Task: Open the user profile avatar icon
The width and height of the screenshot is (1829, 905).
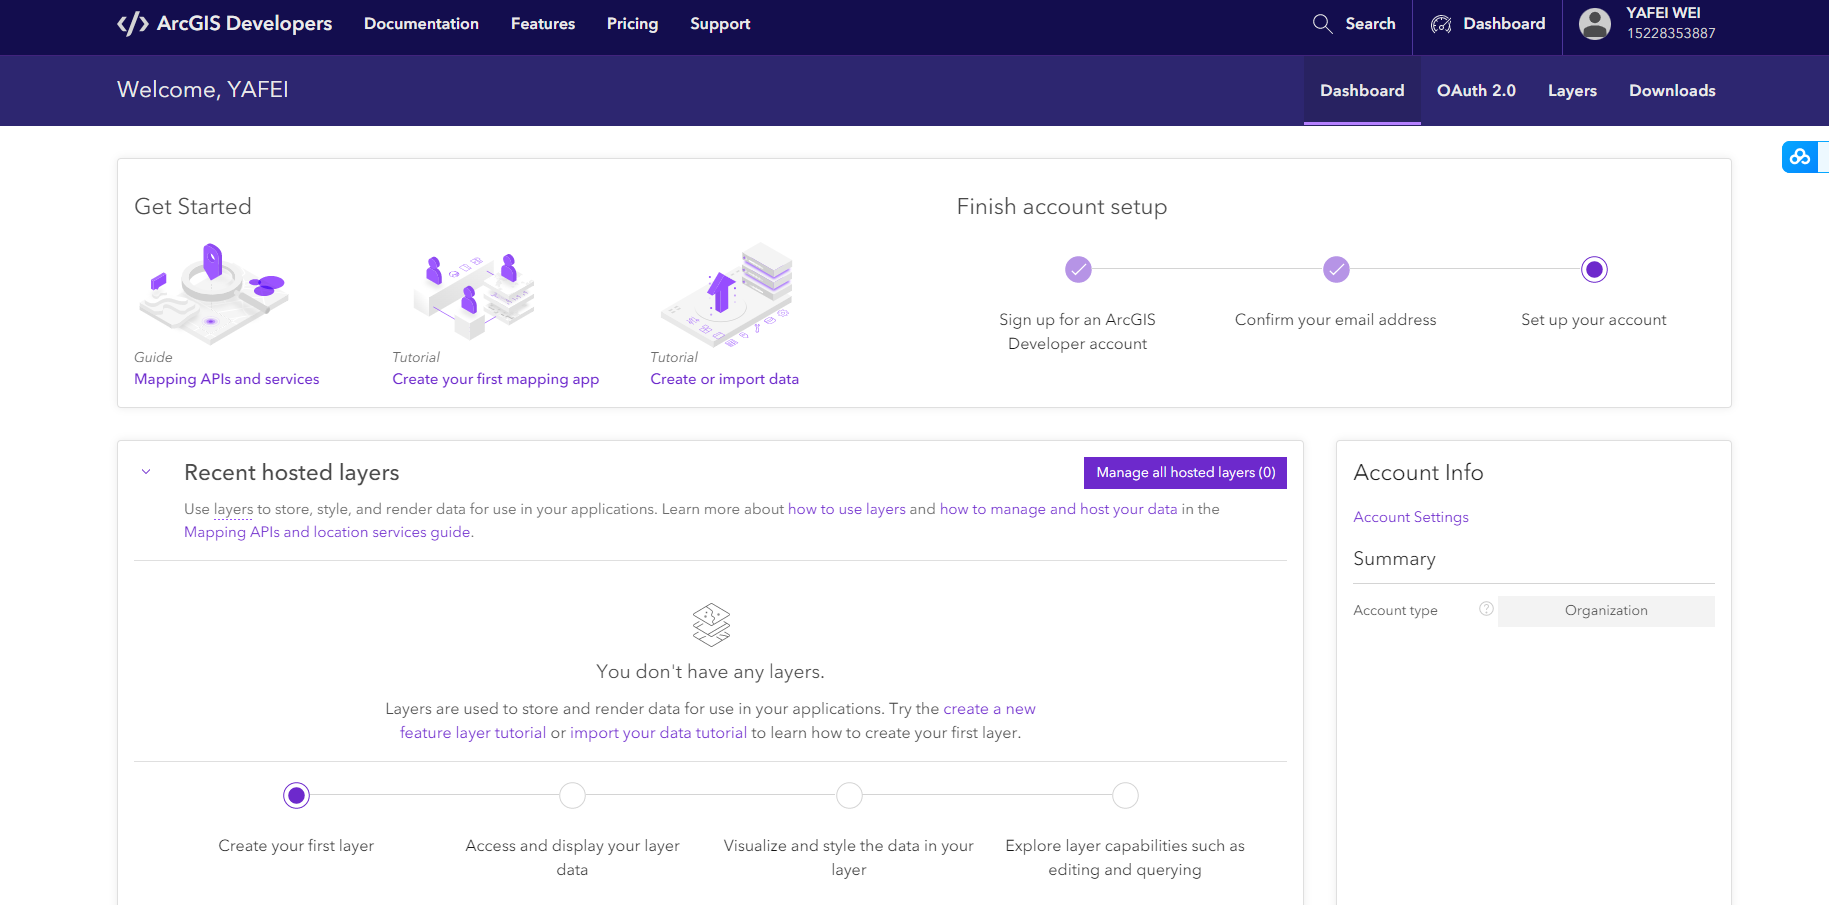Action: (1595, 24)
